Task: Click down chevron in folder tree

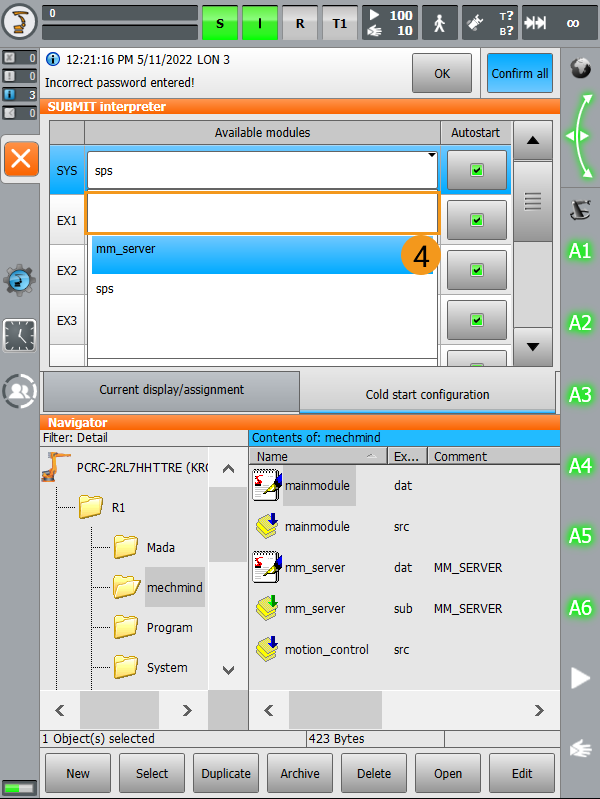Action: pos(228,670)
